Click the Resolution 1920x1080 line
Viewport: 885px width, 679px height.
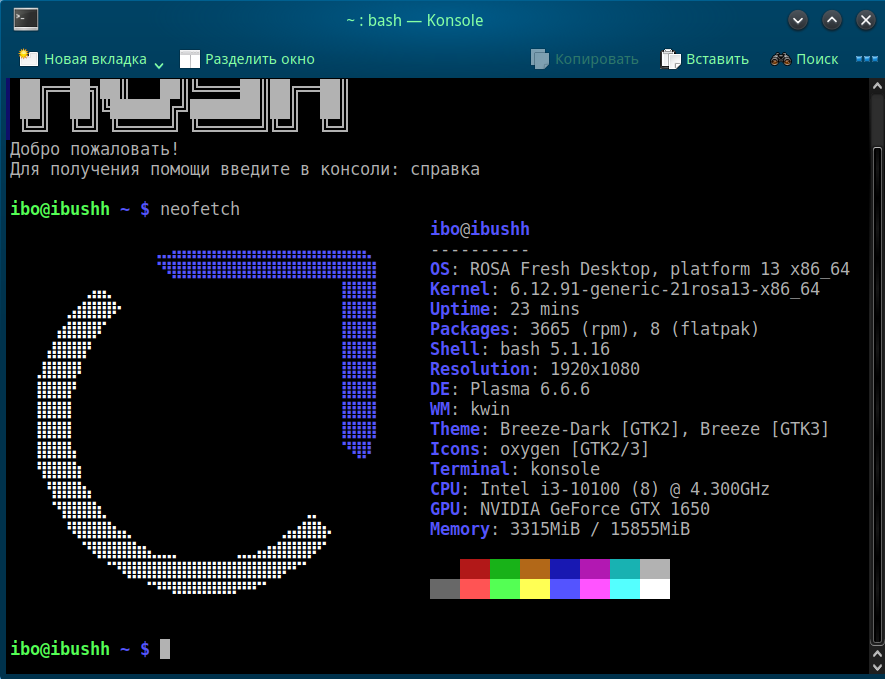(x=534, y=369)
